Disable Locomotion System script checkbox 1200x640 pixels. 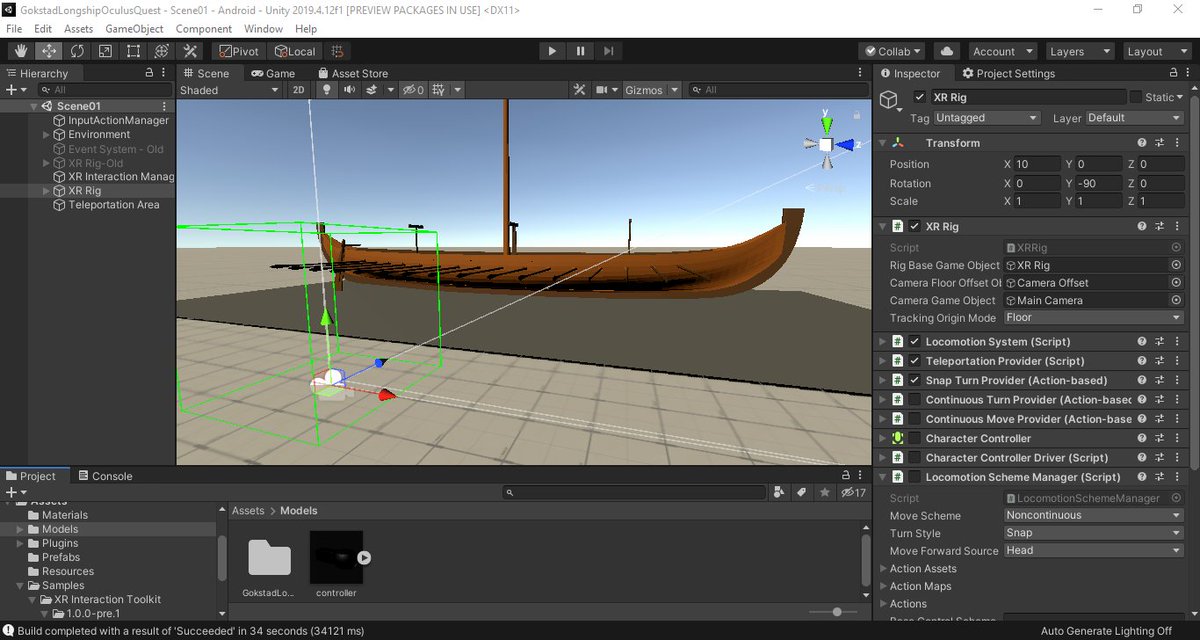915,342
